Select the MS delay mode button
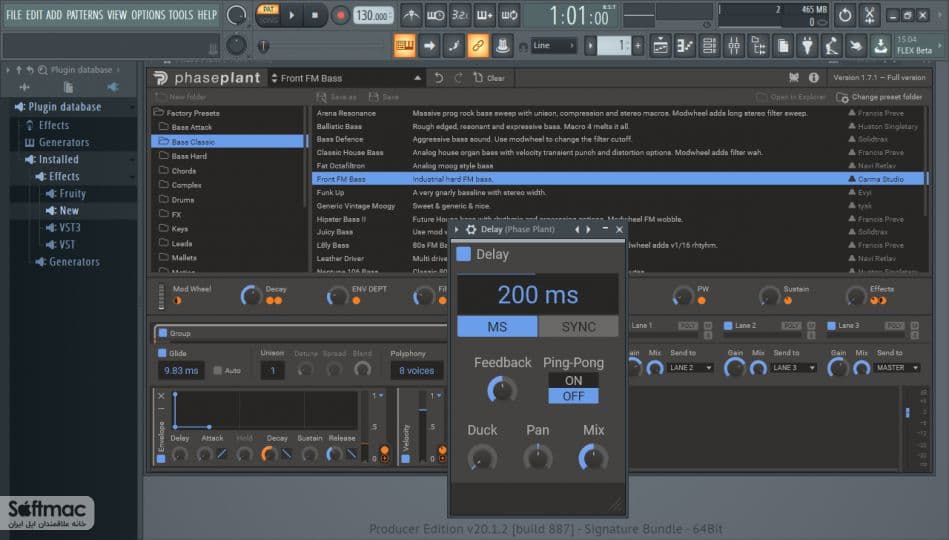The image size is (949, 540). (497, 327)
